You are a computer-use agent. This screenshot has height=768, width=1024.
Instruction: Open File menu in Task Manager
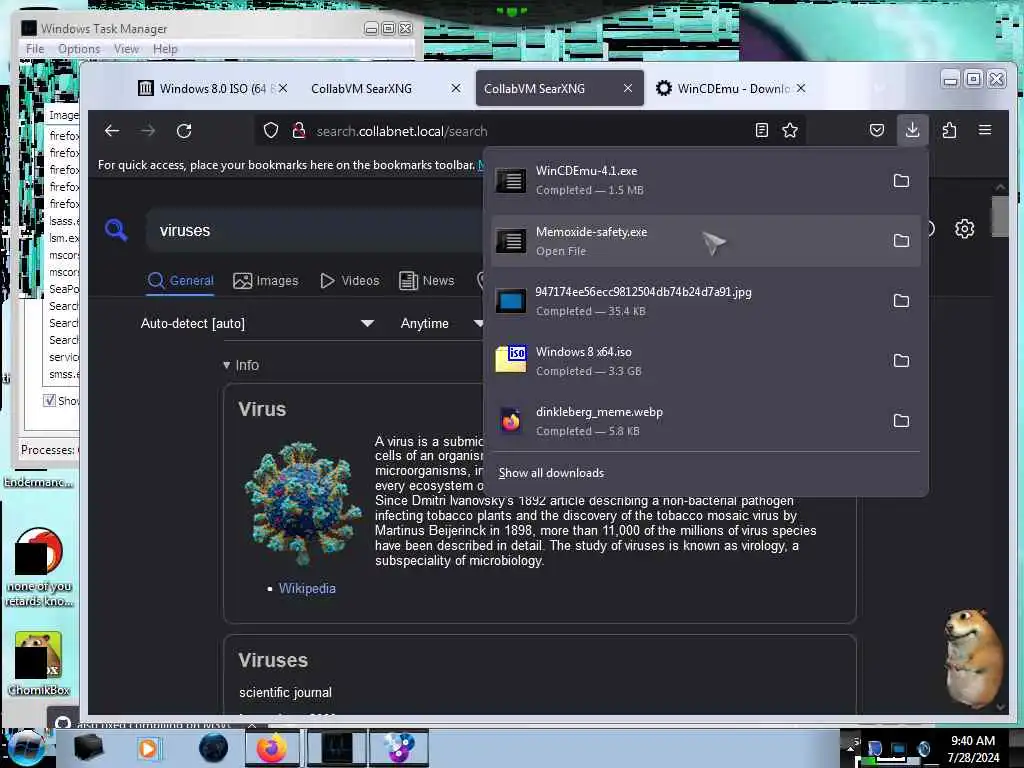[x=35, y=49]
